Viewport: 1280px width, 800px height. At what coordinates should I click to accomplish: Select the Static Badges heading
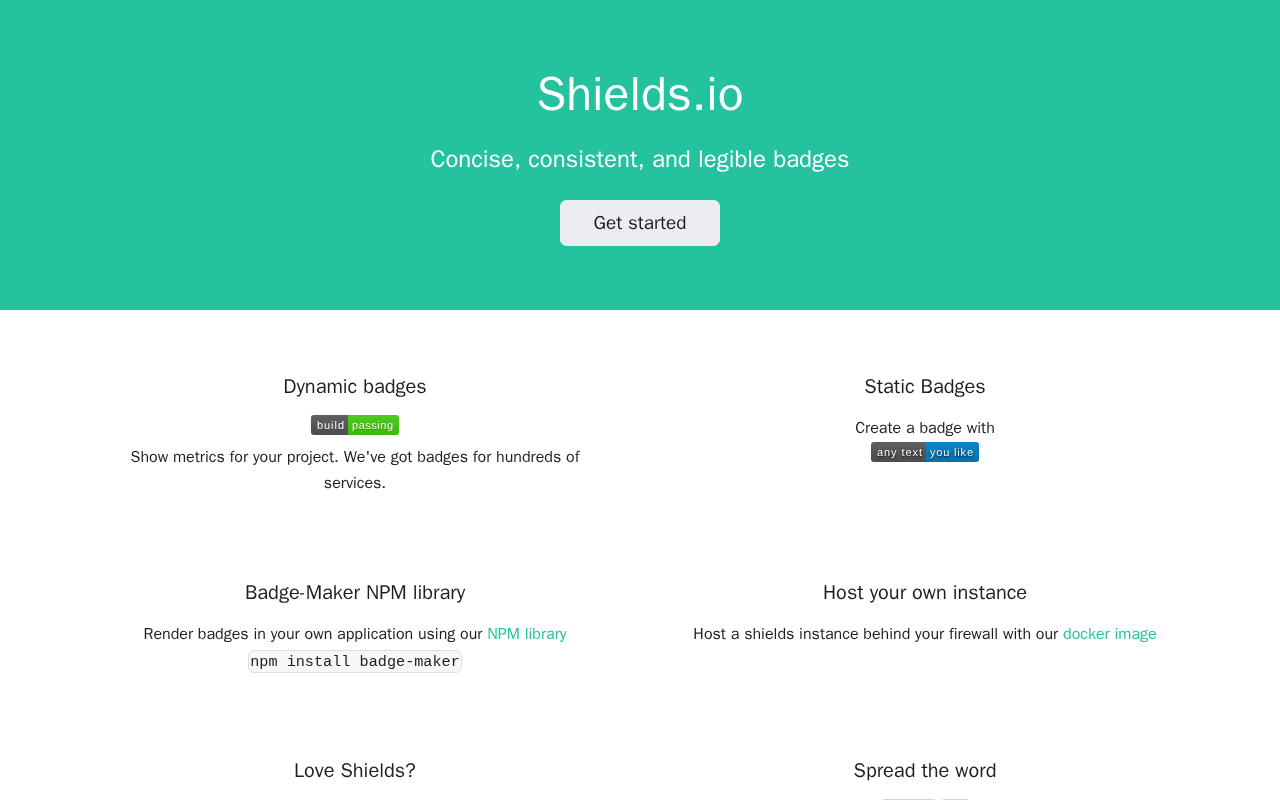[x=925, y=387]
